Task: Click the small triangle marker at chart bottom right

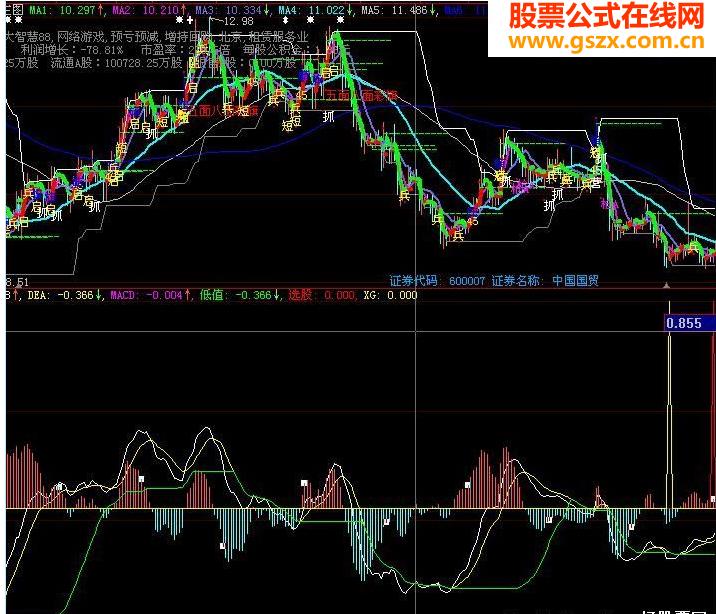Action: (x=666, y=285)
